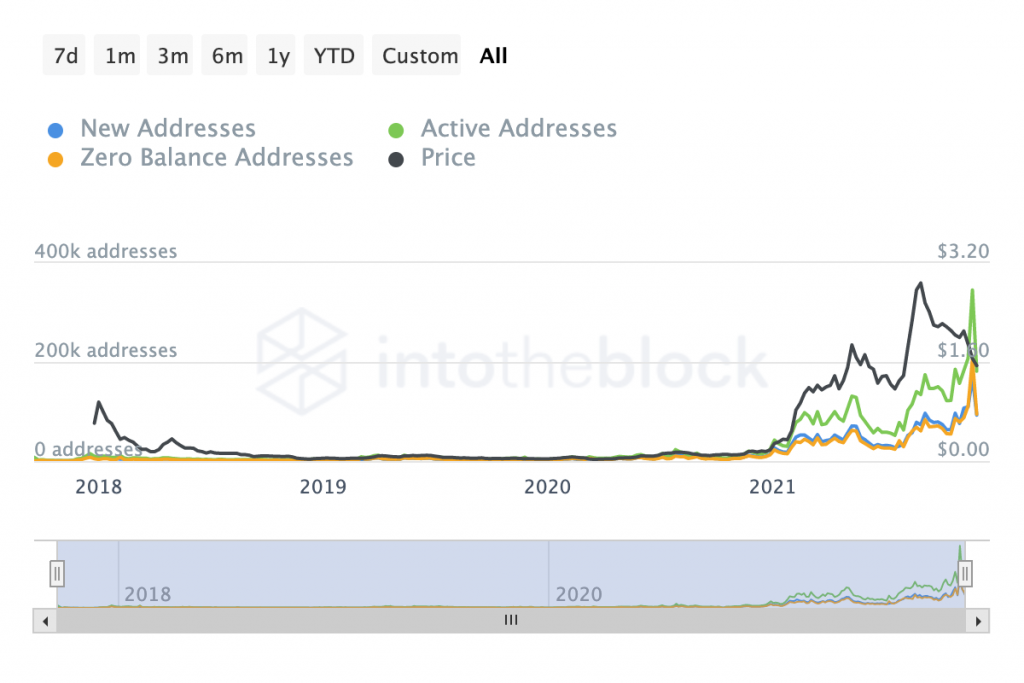1024x683 pixels.
Task: Select the All time range
Action: [493, 56]
